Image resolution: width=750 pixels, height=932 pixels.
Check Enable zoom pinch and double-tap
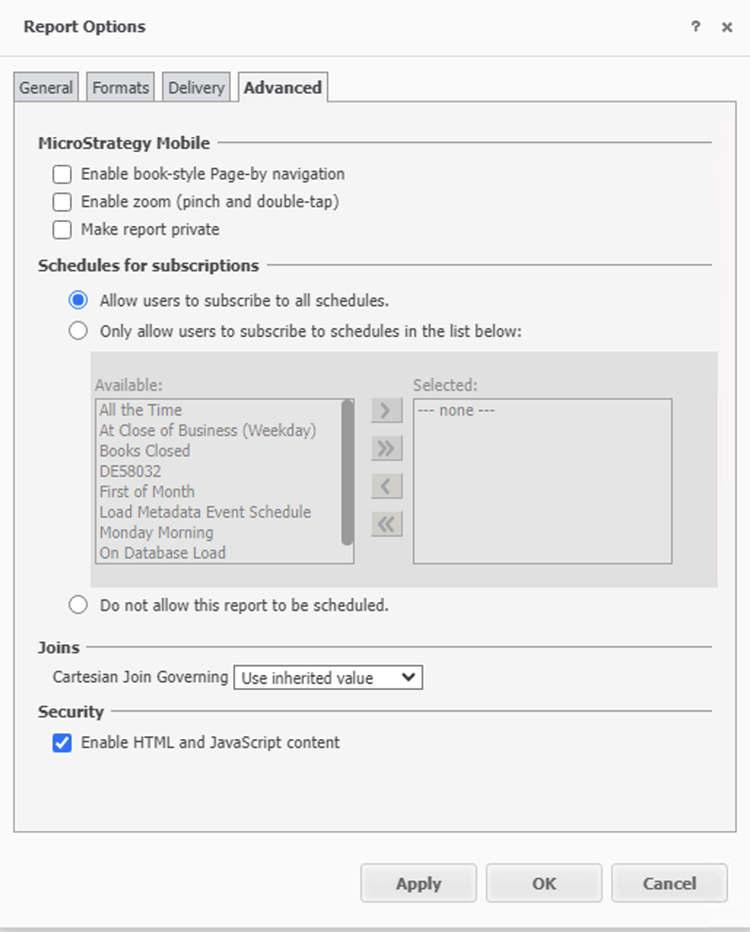pos(62,202)
